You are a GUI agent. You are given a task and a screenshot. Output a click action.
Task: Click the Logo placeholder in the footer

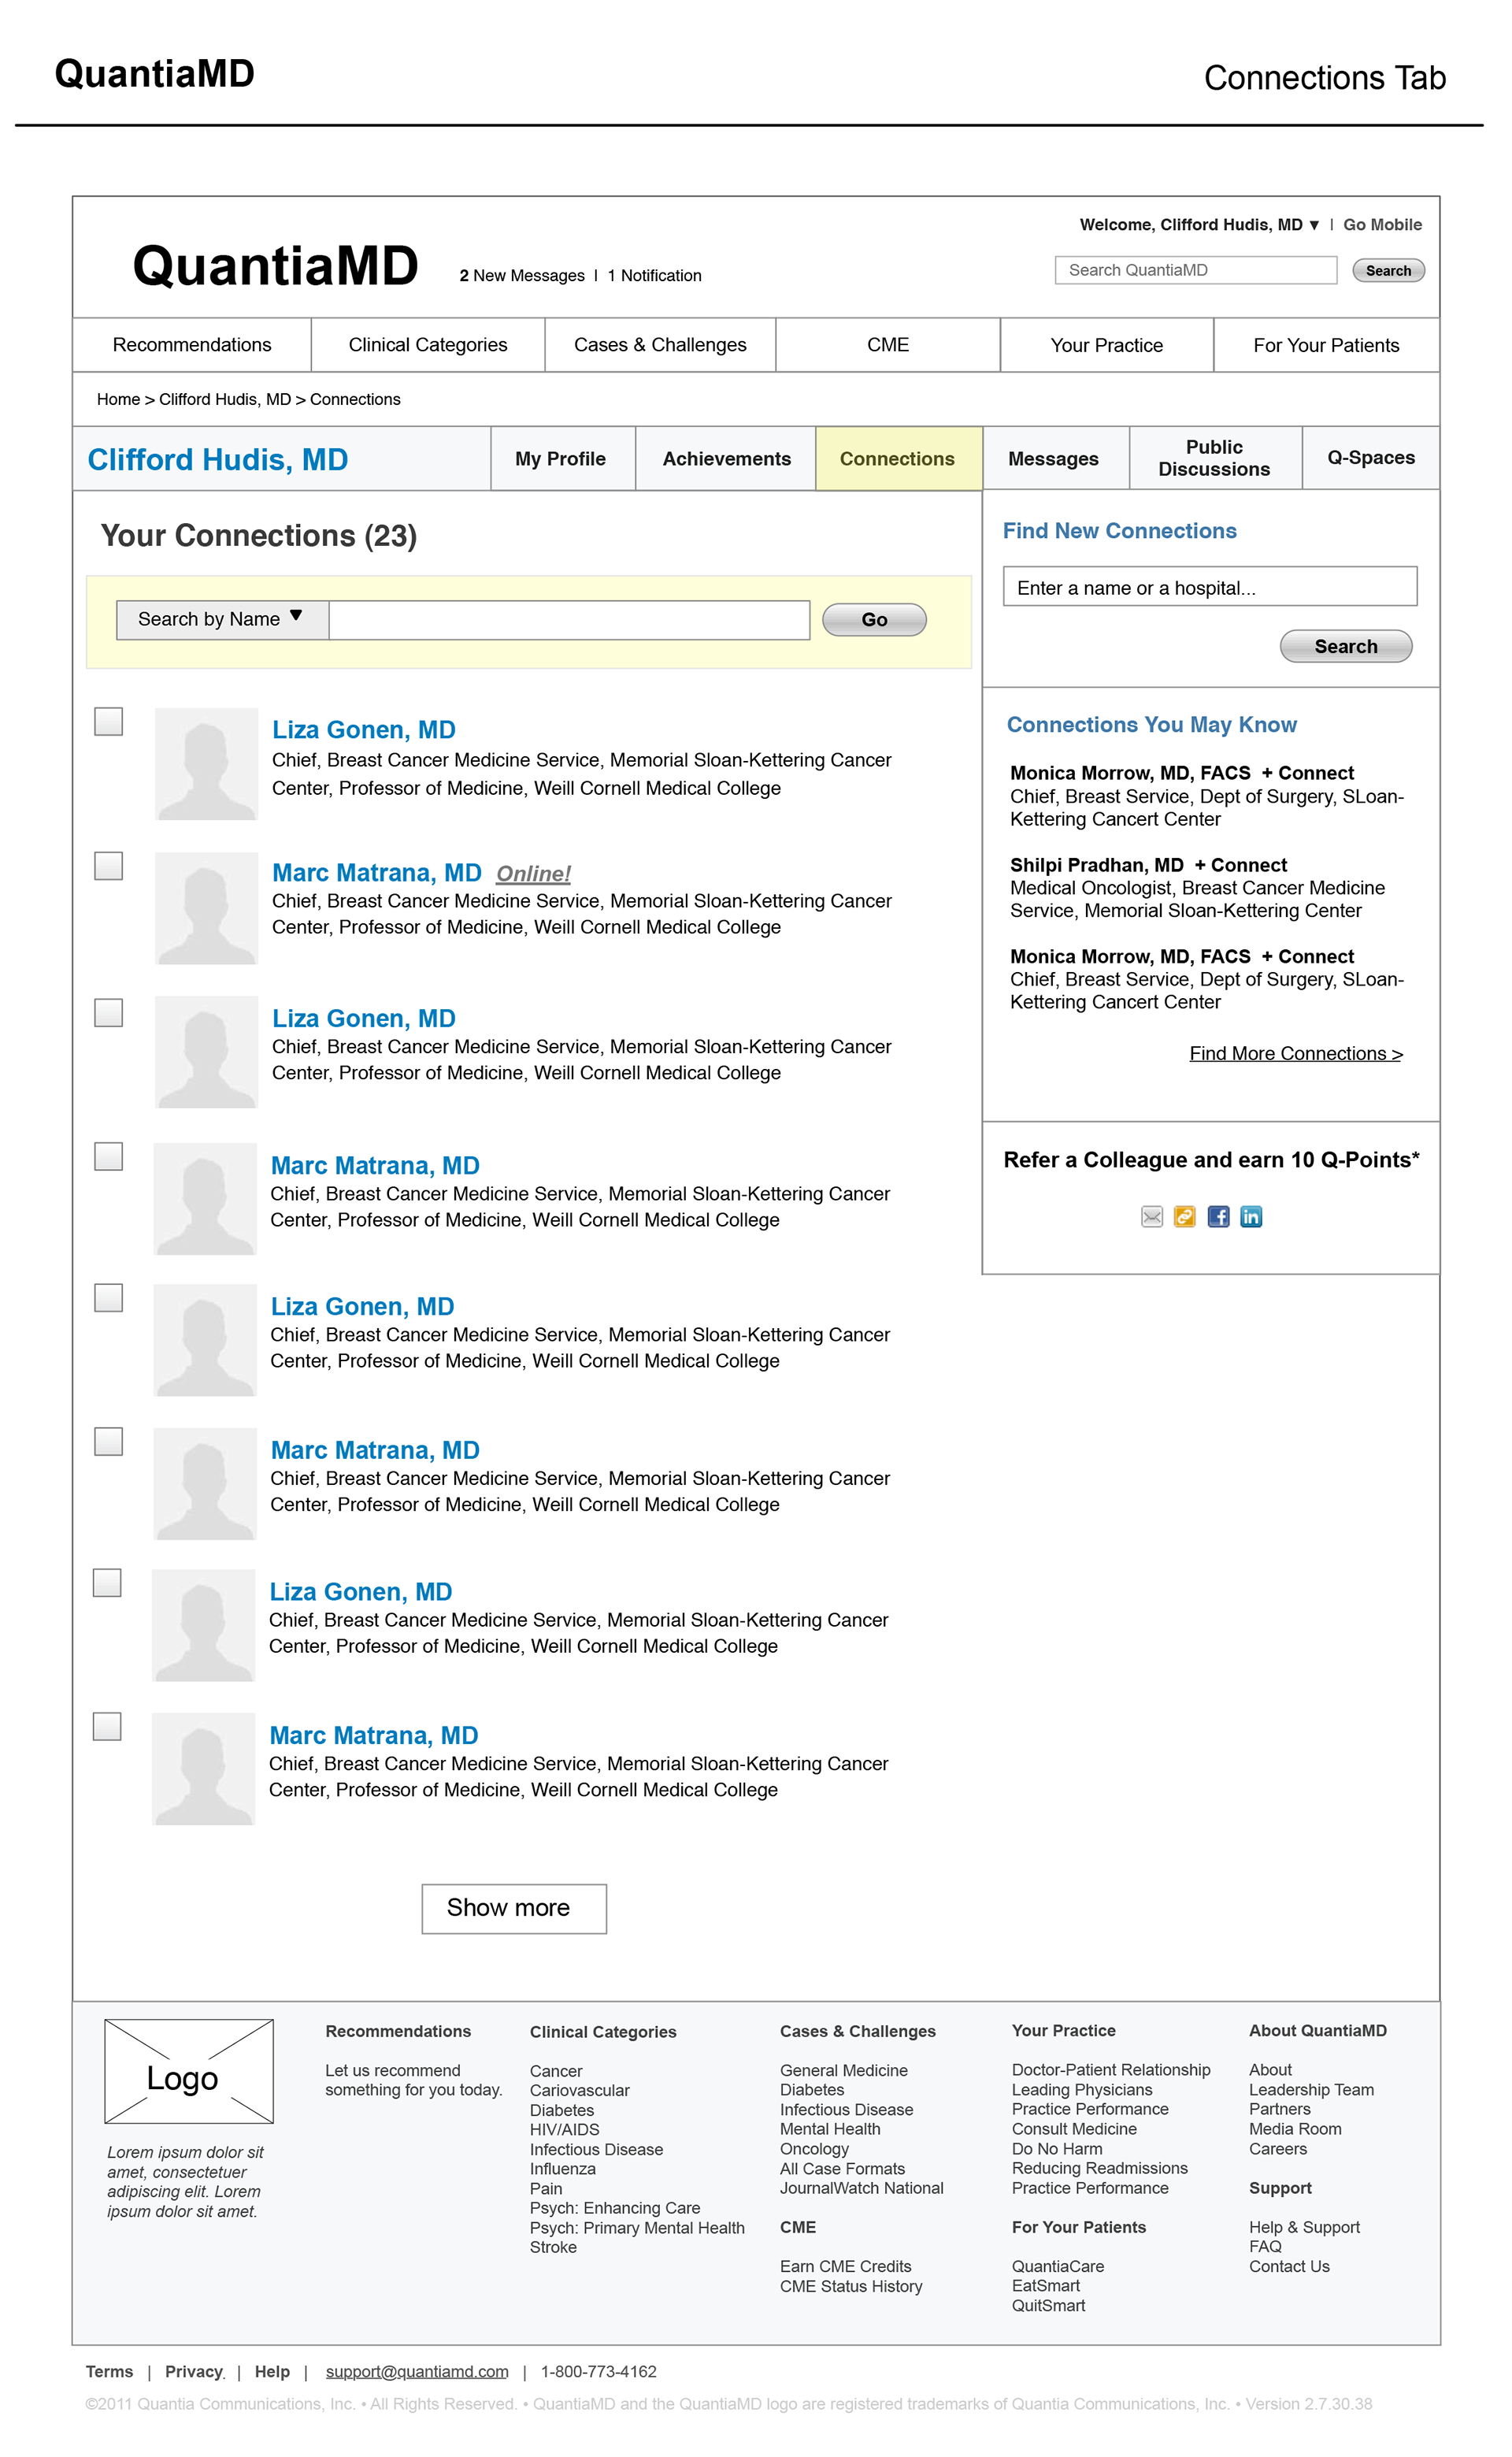pyautogui.click(x=189, y=2071)
